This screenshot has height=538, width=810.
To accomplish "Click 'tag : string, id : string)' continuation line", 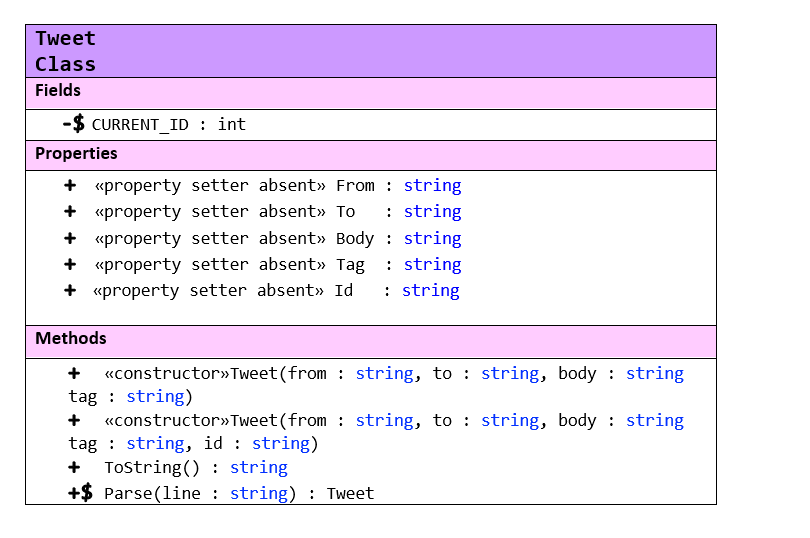I will coord(193,443).
